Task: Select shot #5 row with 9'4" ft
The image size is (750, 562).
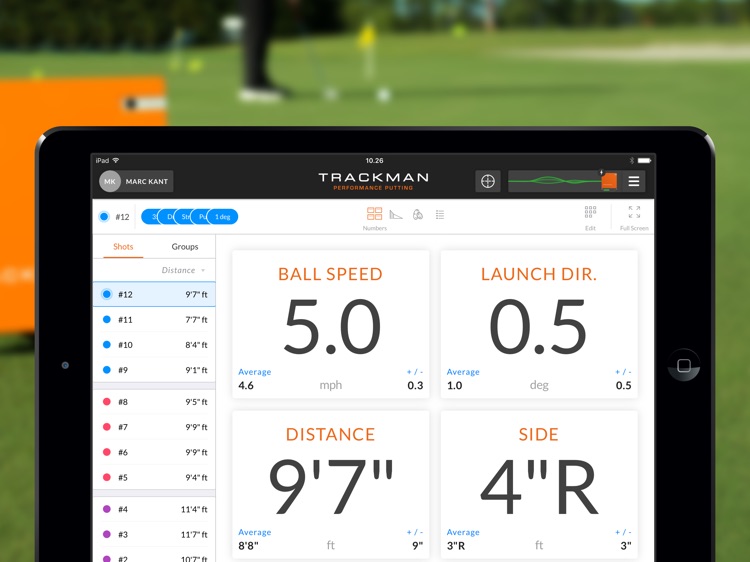Action: click(154, 477)
